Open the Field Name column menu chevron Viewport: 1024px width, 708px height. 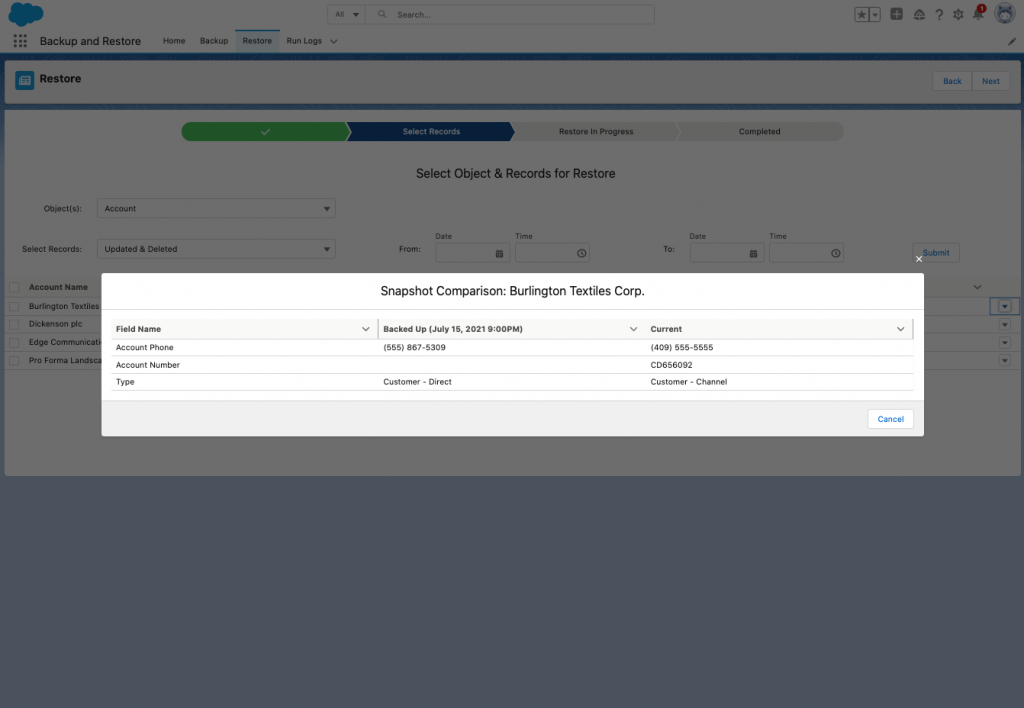pyautogui.click(x=366, y=329)
